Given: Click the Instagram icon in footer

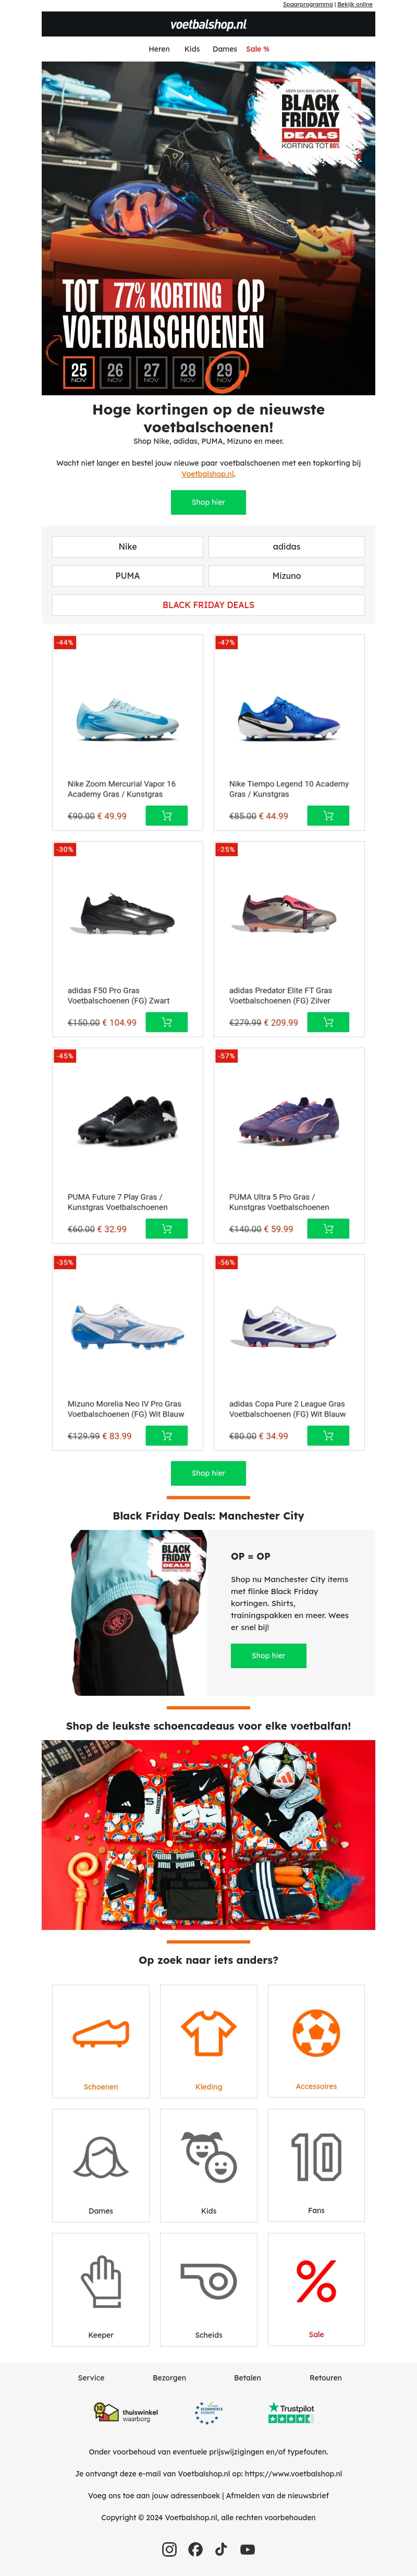Looking at the screenshot, I should click(x=169, y=2549).
